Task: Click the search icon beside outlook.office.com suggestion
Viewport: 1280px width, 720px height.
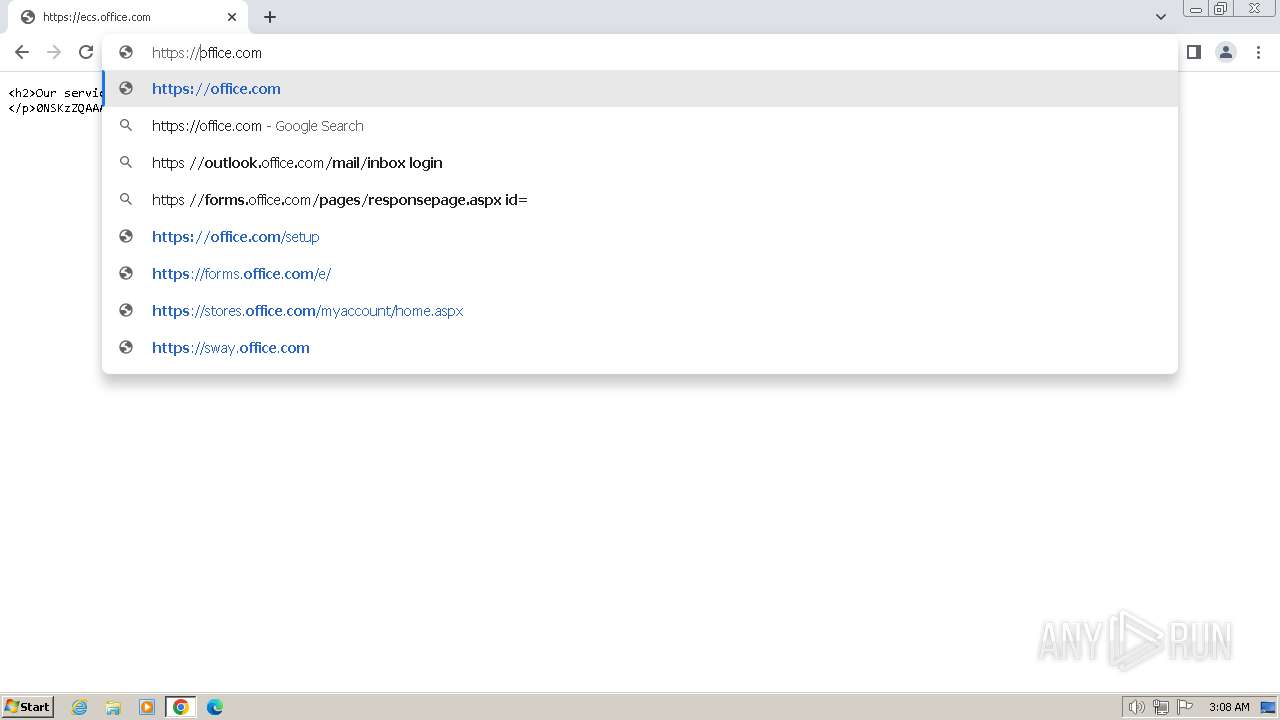Action: (x=126, y=162)
